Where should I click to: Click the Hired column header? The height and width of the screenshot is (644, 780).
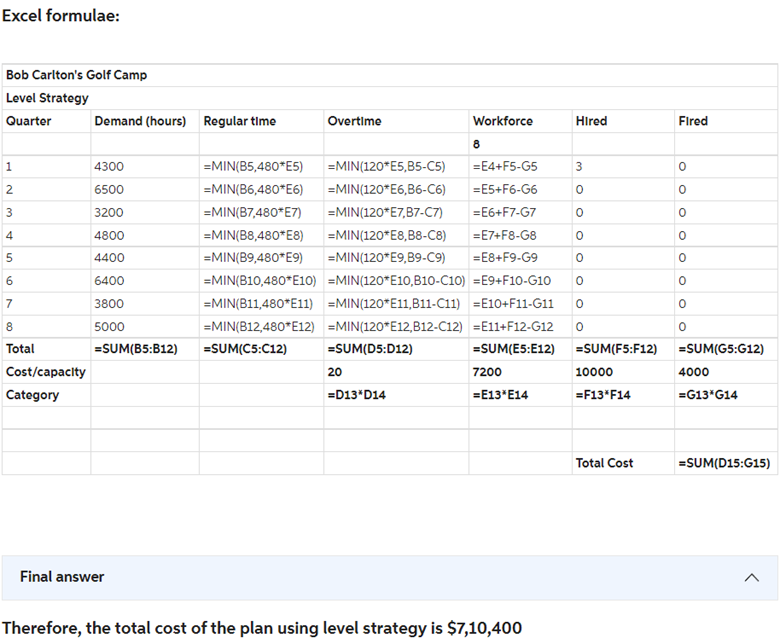coord(592,121)
